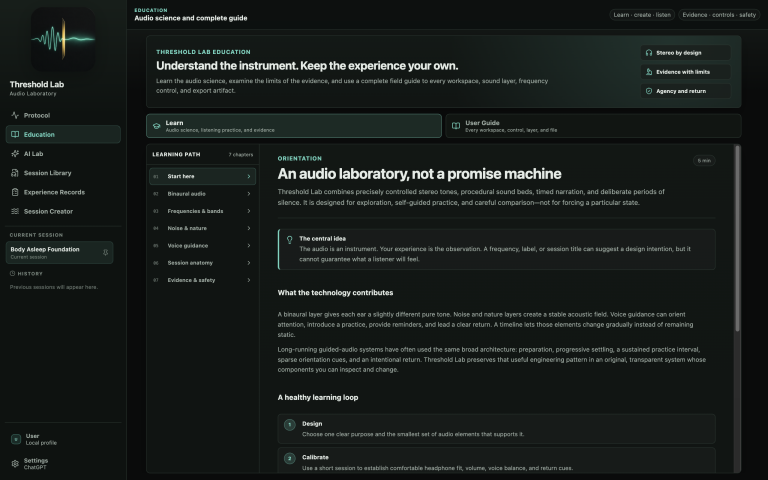Expand the Start here chapter chevron

click(249, 176)
